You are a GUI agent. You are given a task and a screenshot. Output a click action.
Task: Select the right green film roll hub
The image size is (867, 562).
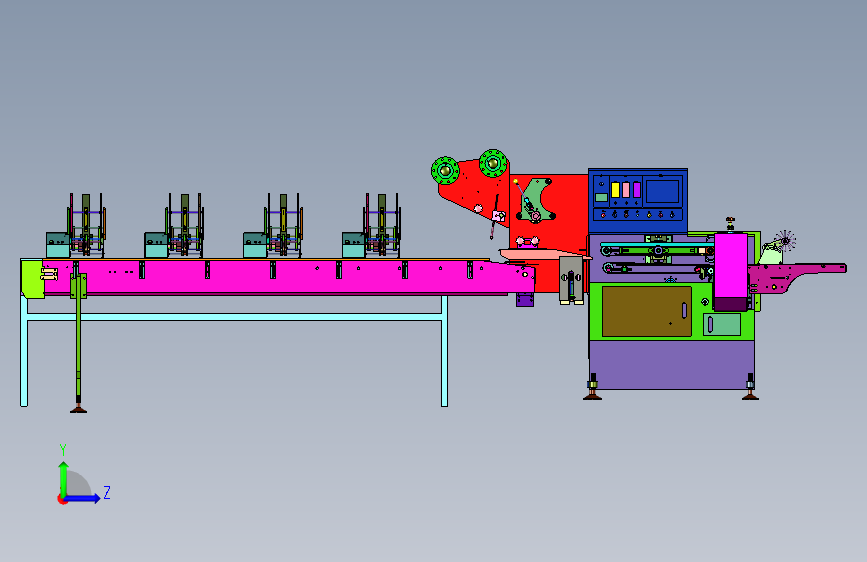(x=493, y=163)
